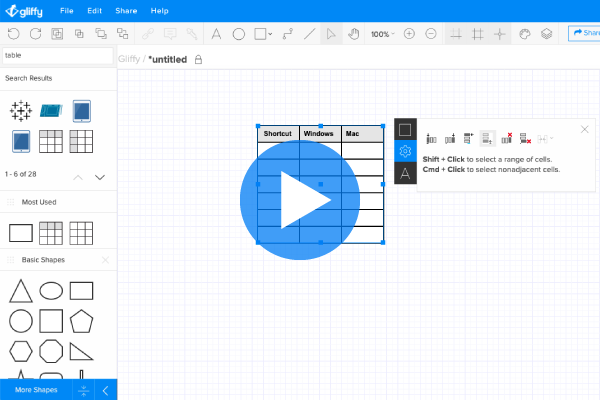Toggle snap to drawing guides icon
The height and width of the screenshot is (400, 600).
click(x=499, y=34)
